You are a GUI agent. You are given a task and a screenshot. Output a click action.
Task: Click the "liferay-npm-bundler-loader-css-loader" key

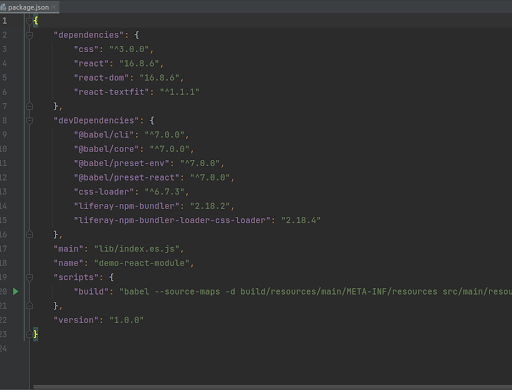[172, 220]
